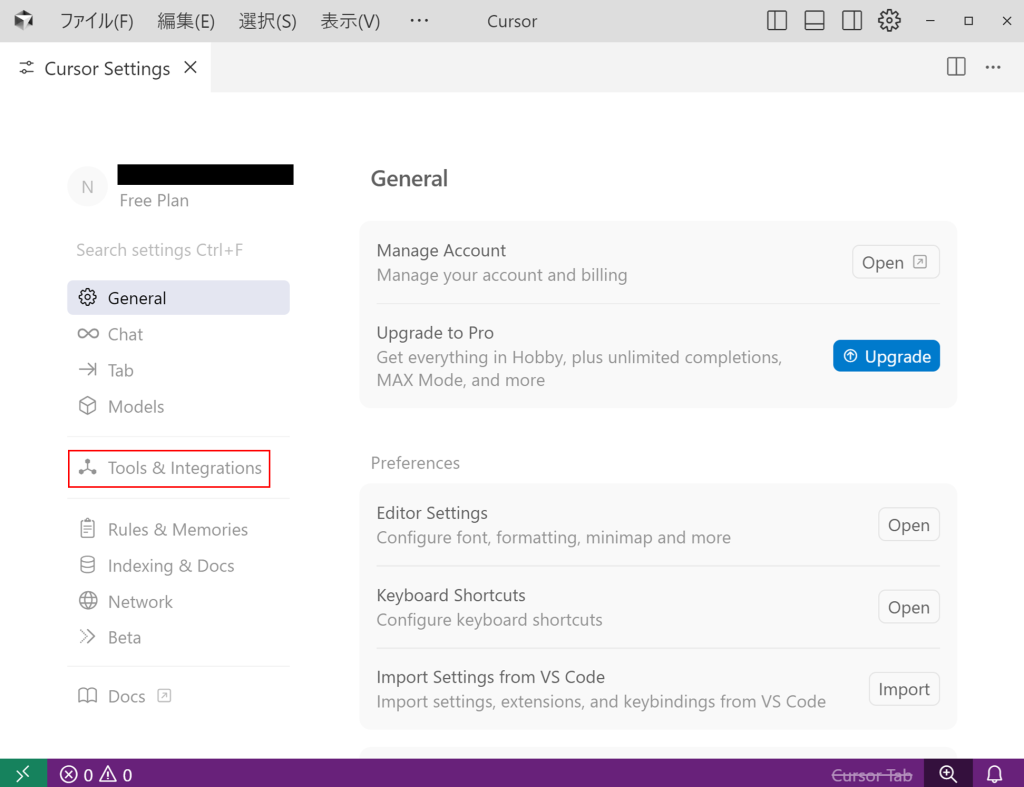1024x787 pixels.
Task: Toggle the primary side bar layout icon
Action: point(777,21)
